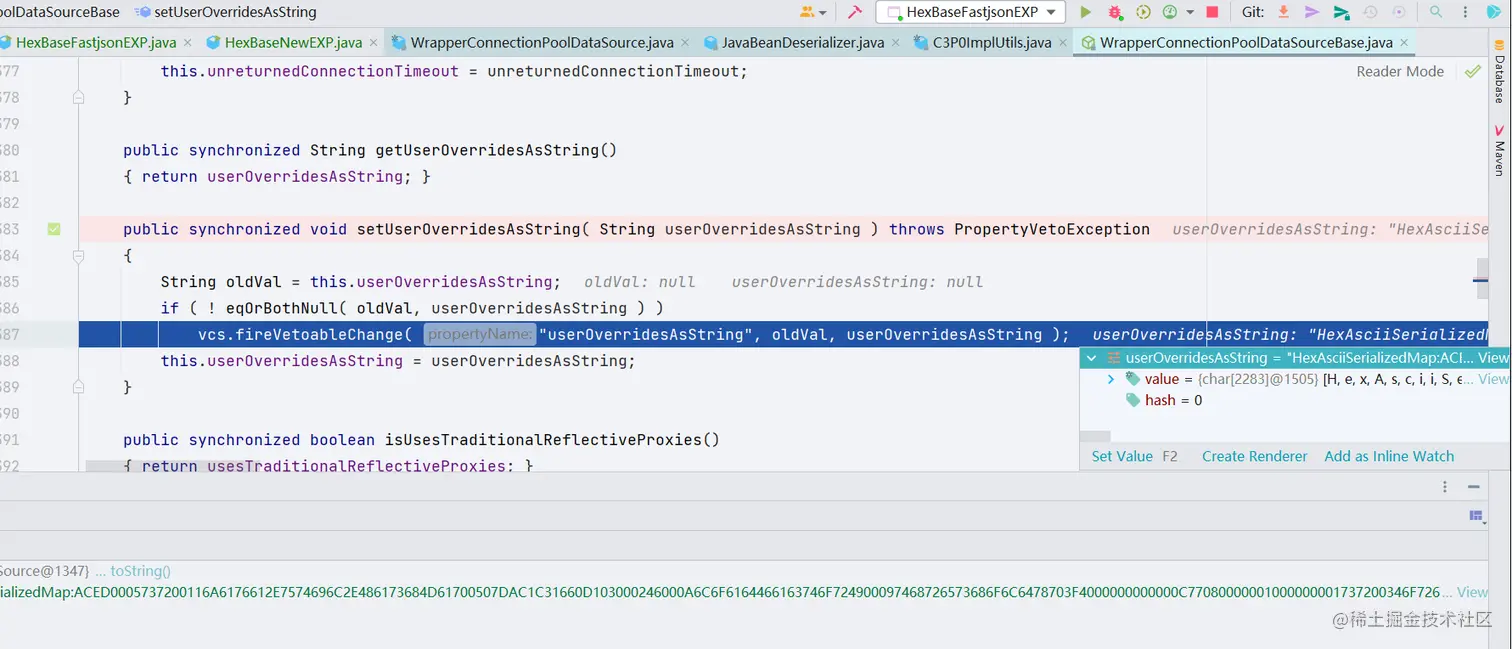This screenshot has height=649, width=1512.
Task: Toggle fold marker at line 584 opening brace
Action: coord(78,256)
